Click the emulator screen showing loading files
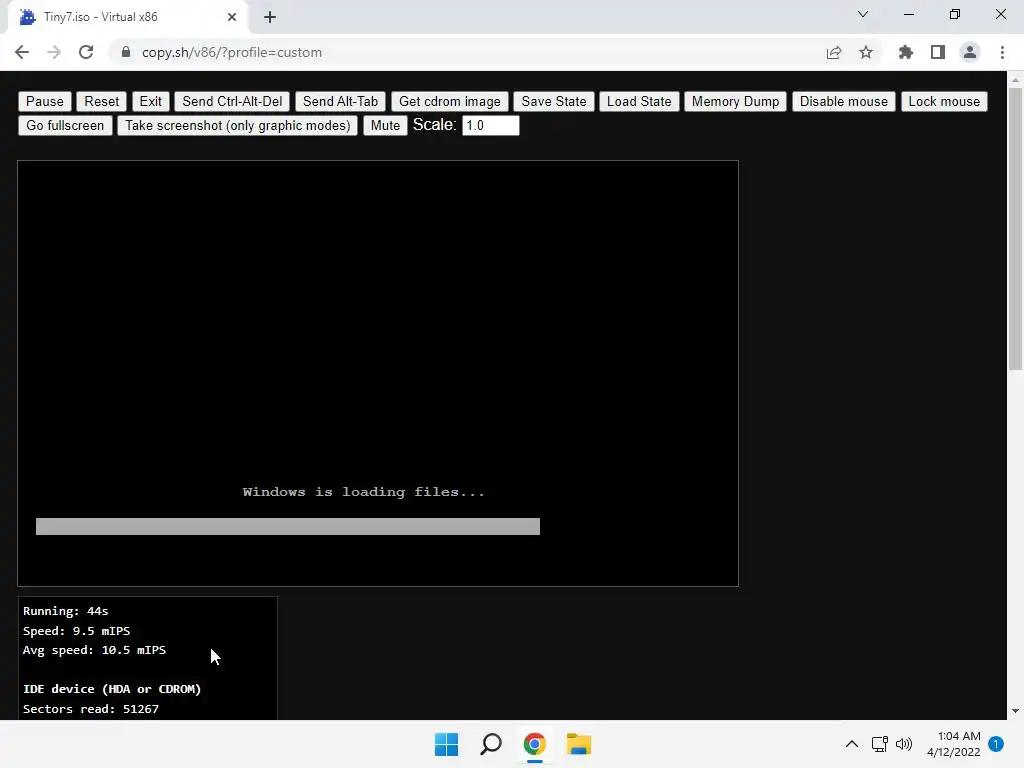The image size is (1024, 768). (x=377, y=373)
